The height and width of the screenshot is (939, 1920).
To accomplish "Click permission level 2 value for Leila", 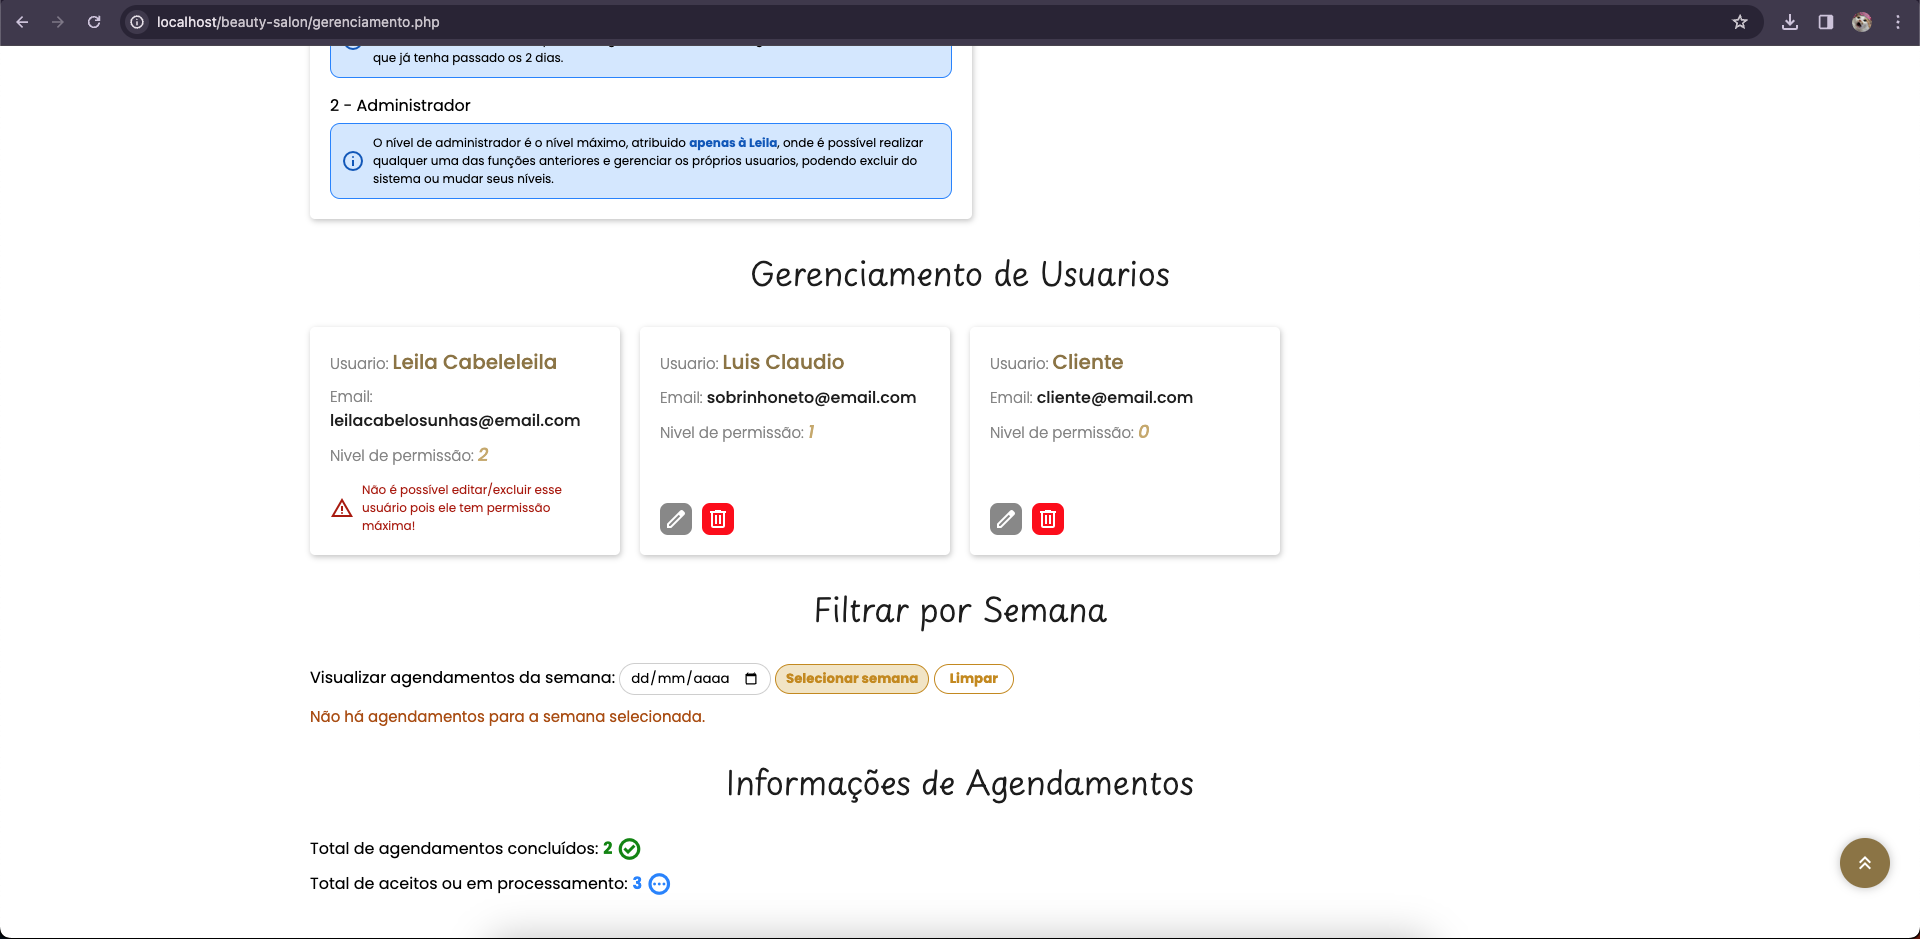I will [x=483, y=455].
